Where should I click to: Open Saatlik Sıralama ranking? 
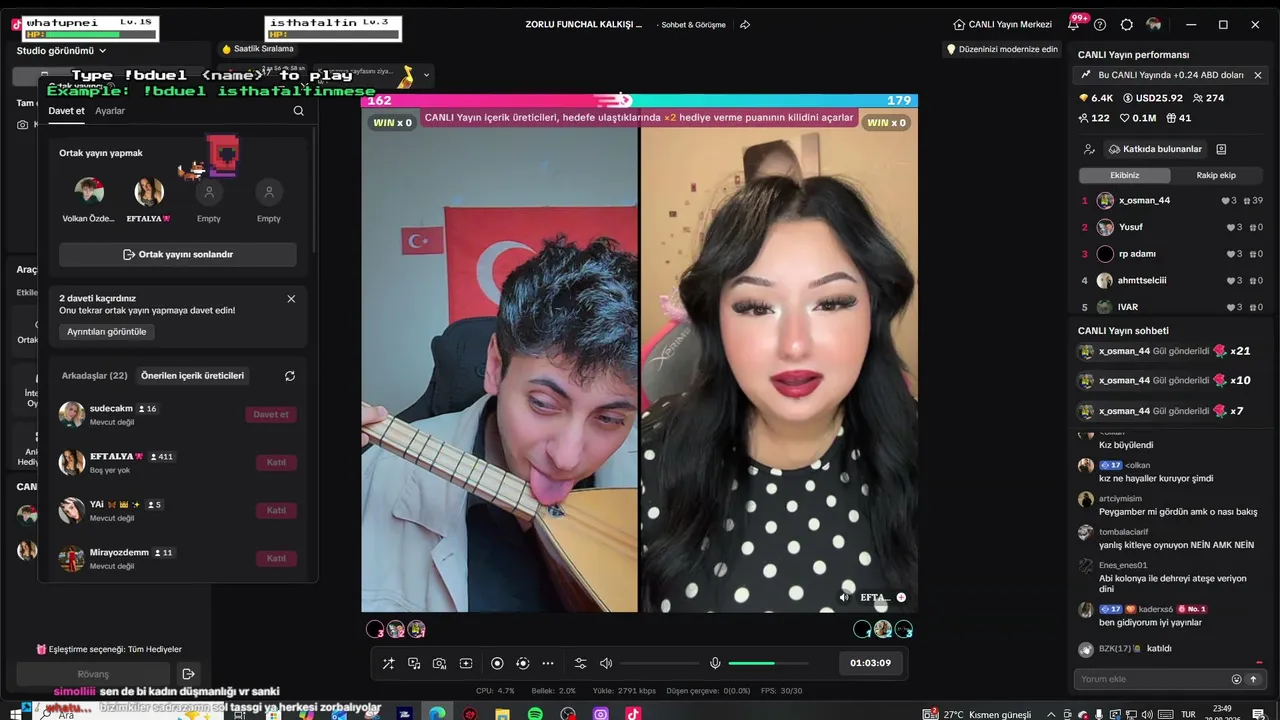[x=258, y=48]
